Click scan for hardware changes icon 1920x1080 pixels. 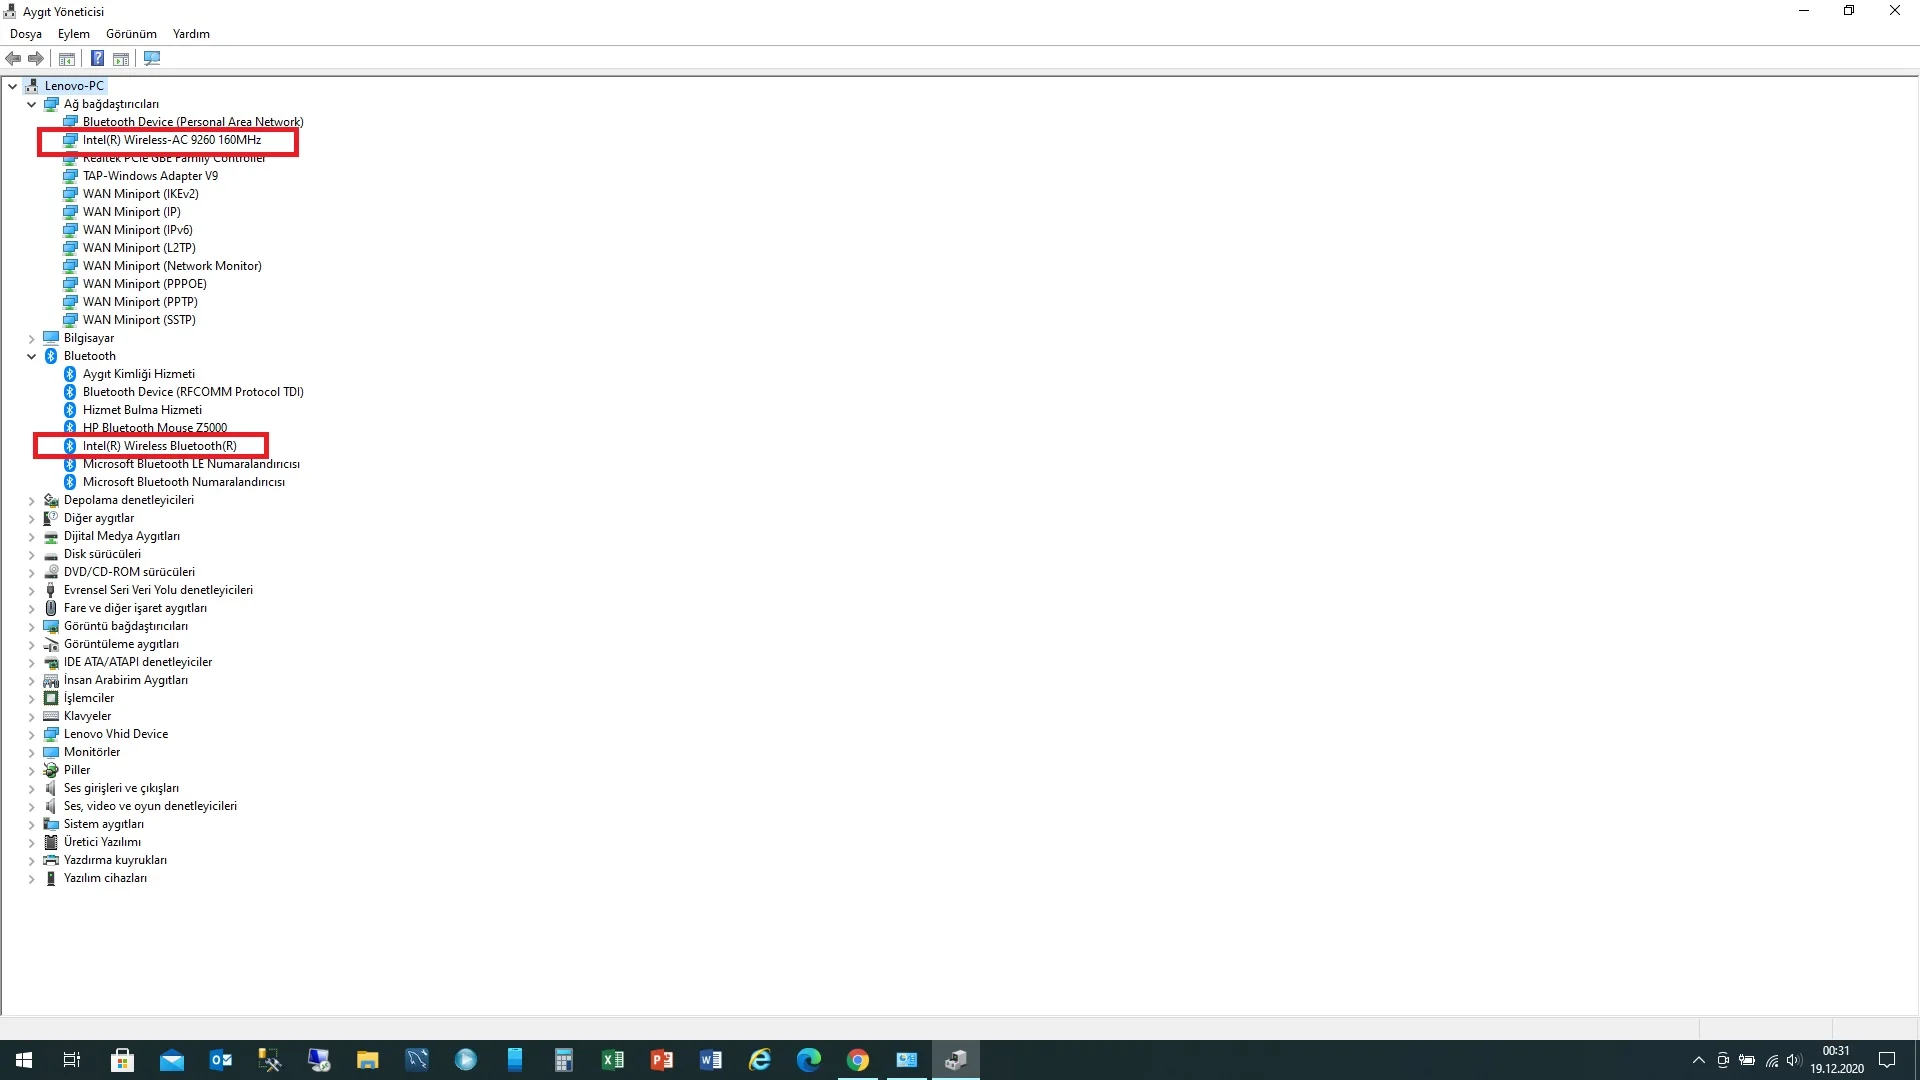[152, 59]
